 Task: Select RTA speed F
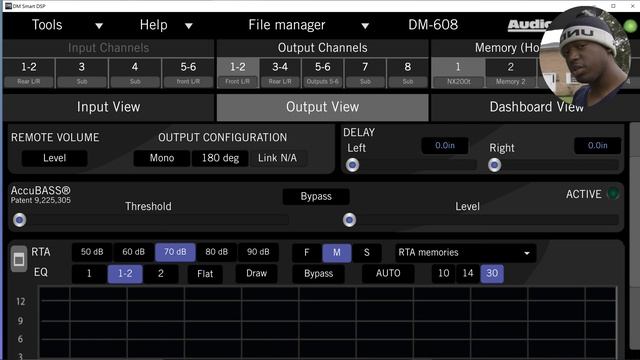click(x=307, y=253)
